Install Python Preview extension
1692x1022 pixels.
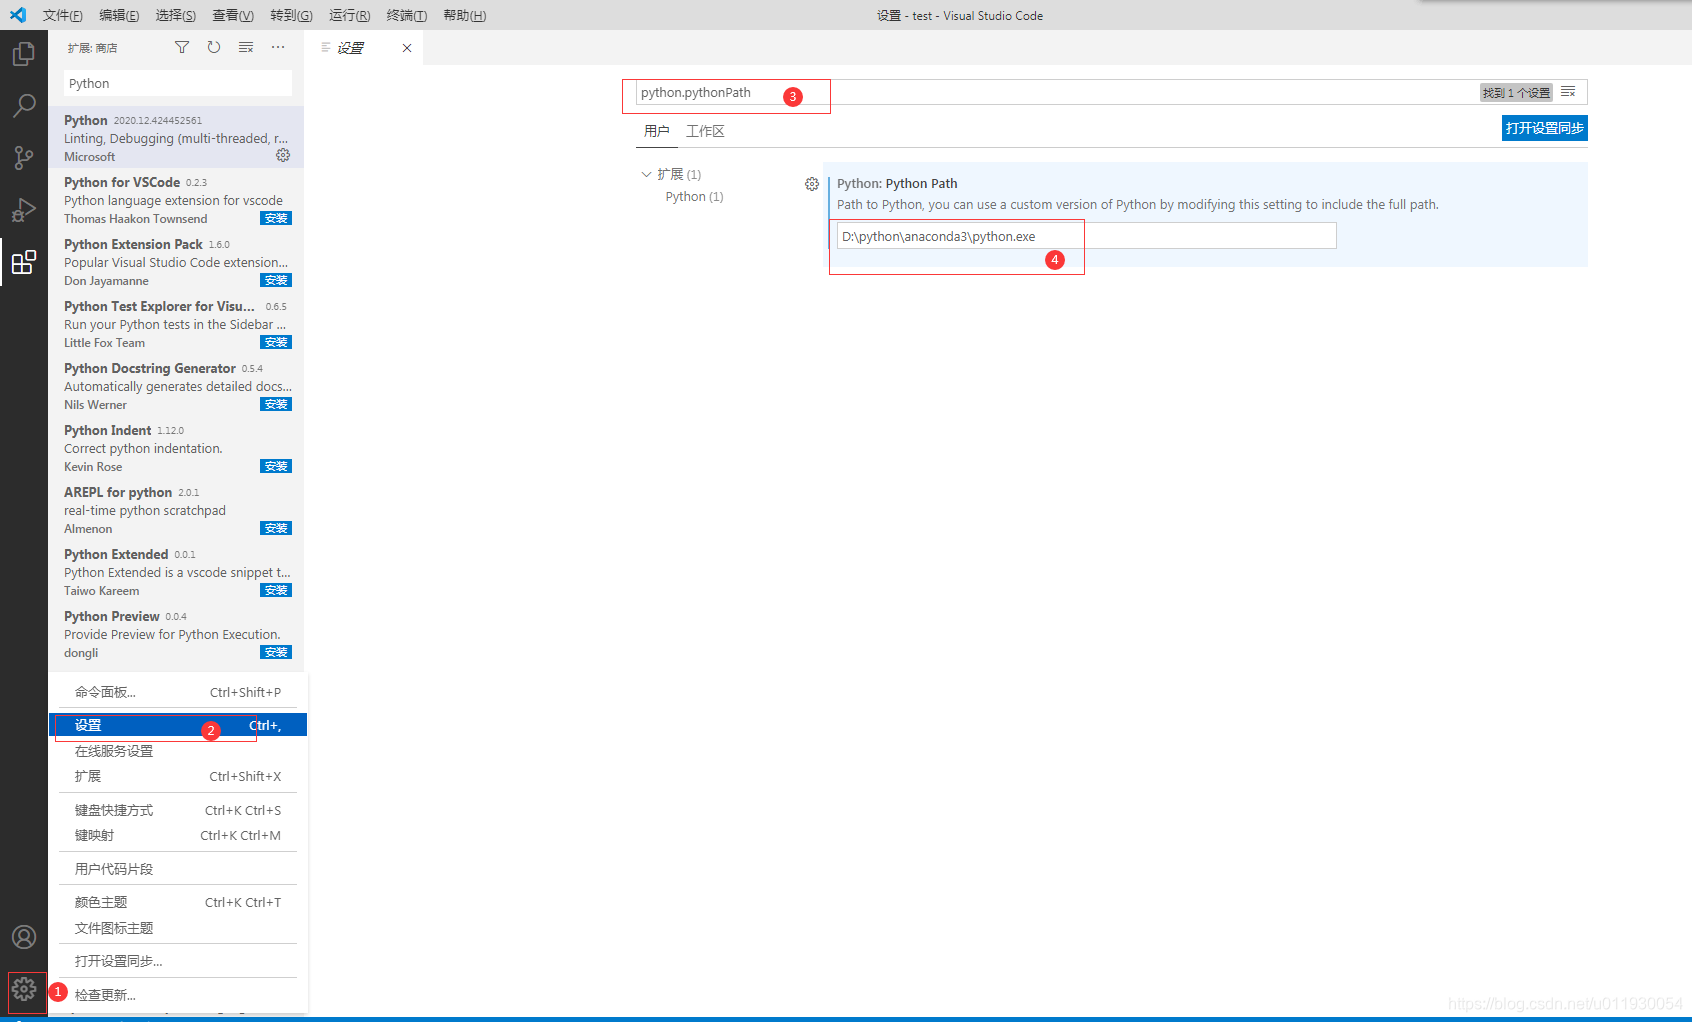pos(276,652)
